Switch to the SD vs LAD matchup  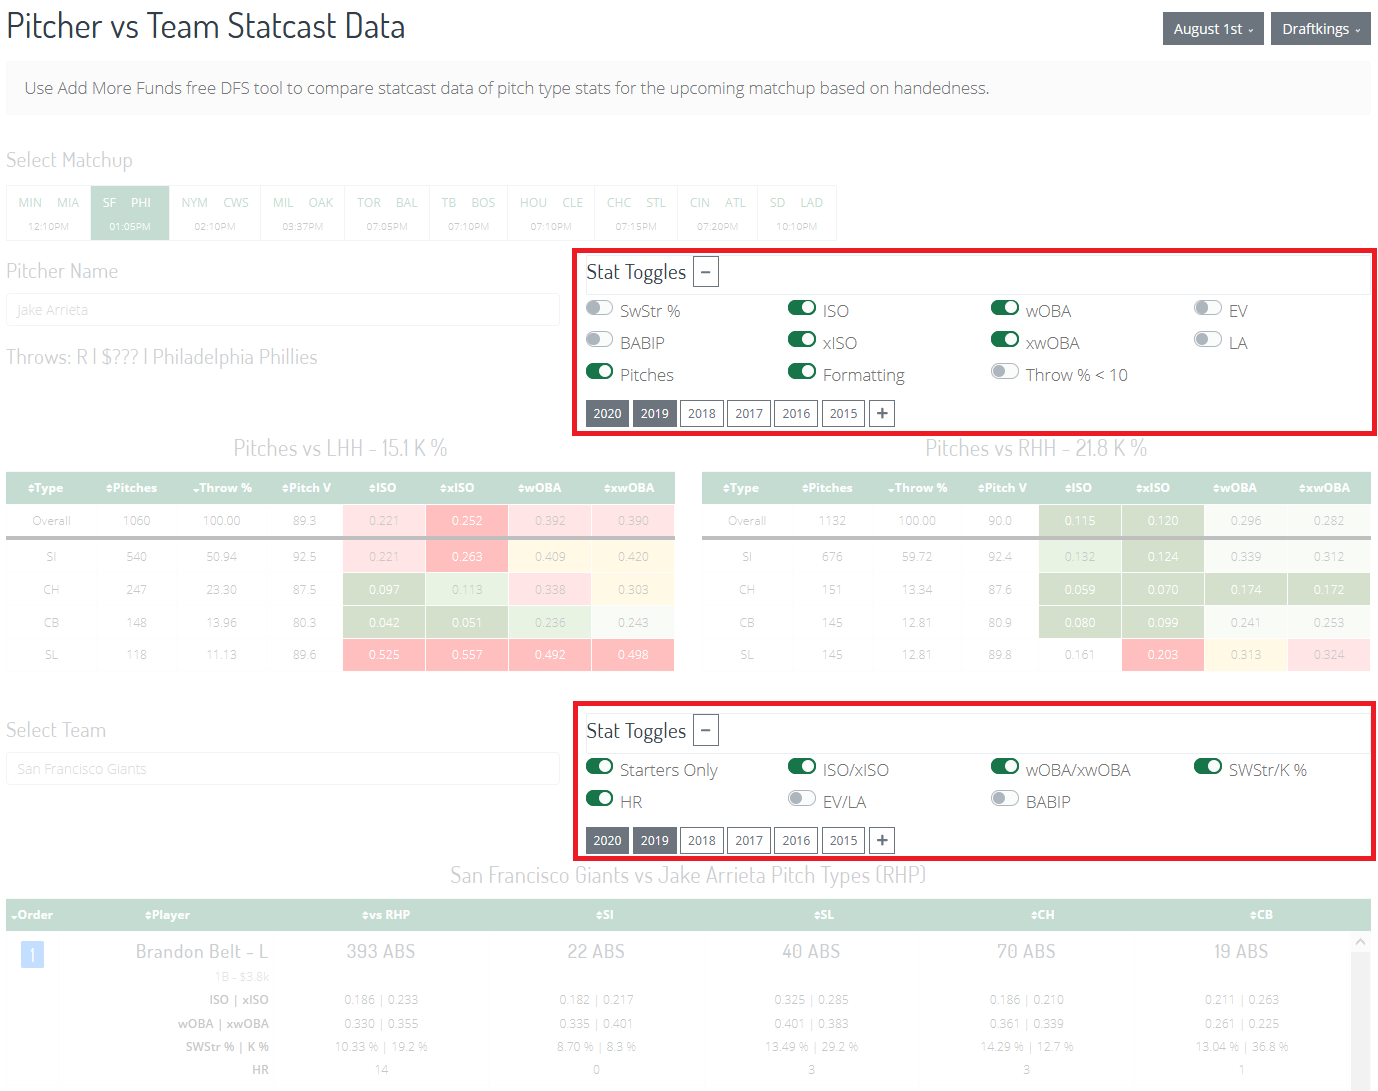click(x=796, y=213)
